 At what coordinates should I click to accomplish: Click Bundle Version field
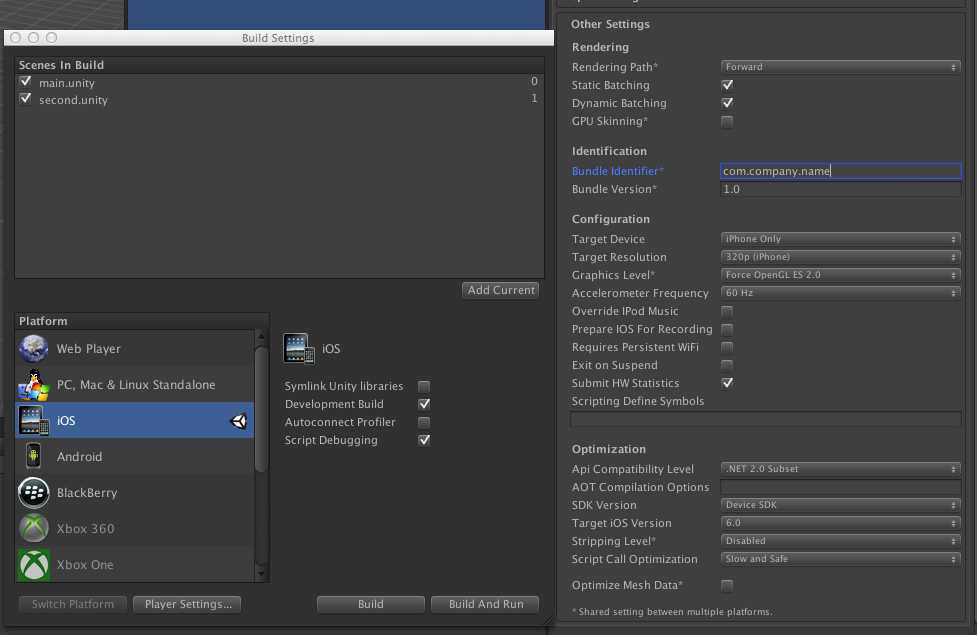[x=841, y=189]
